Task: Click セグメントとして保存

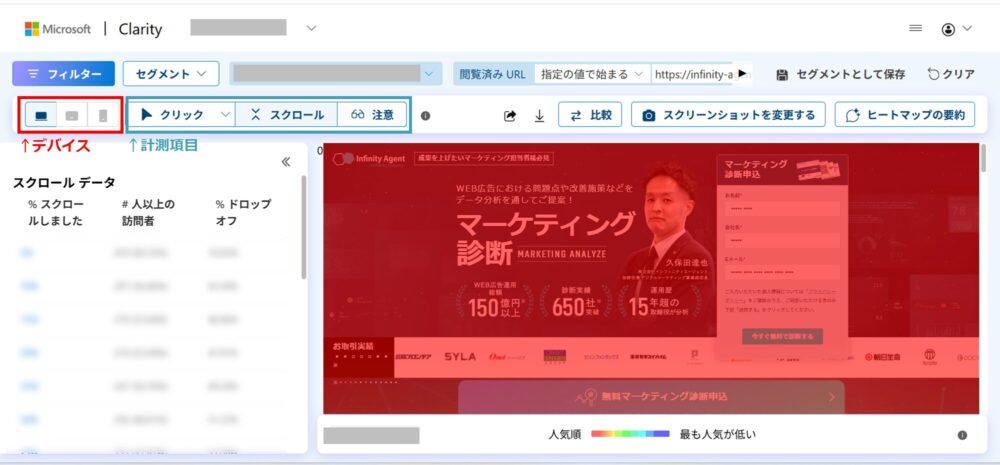Action: pyautogui.click(x=840, y=74)
